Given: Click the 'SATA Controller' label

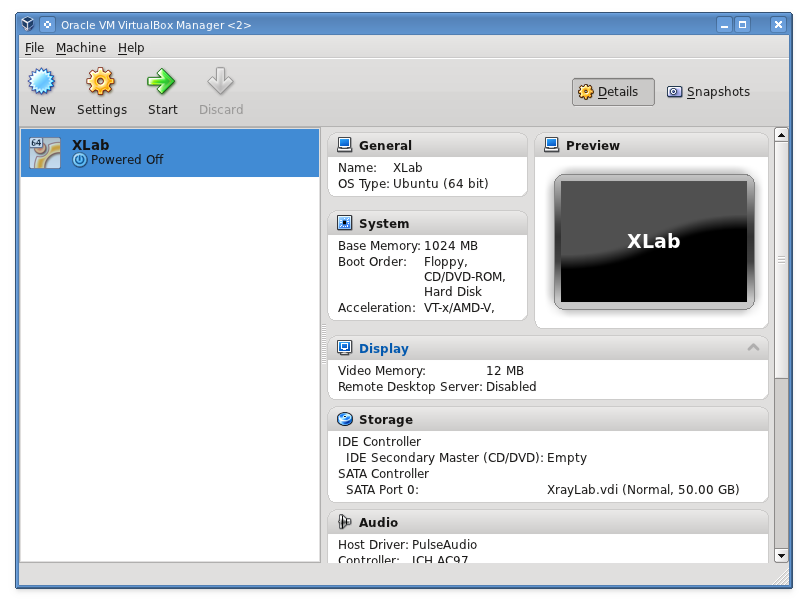Looking at the screenshot, I should tap(383, 474).
